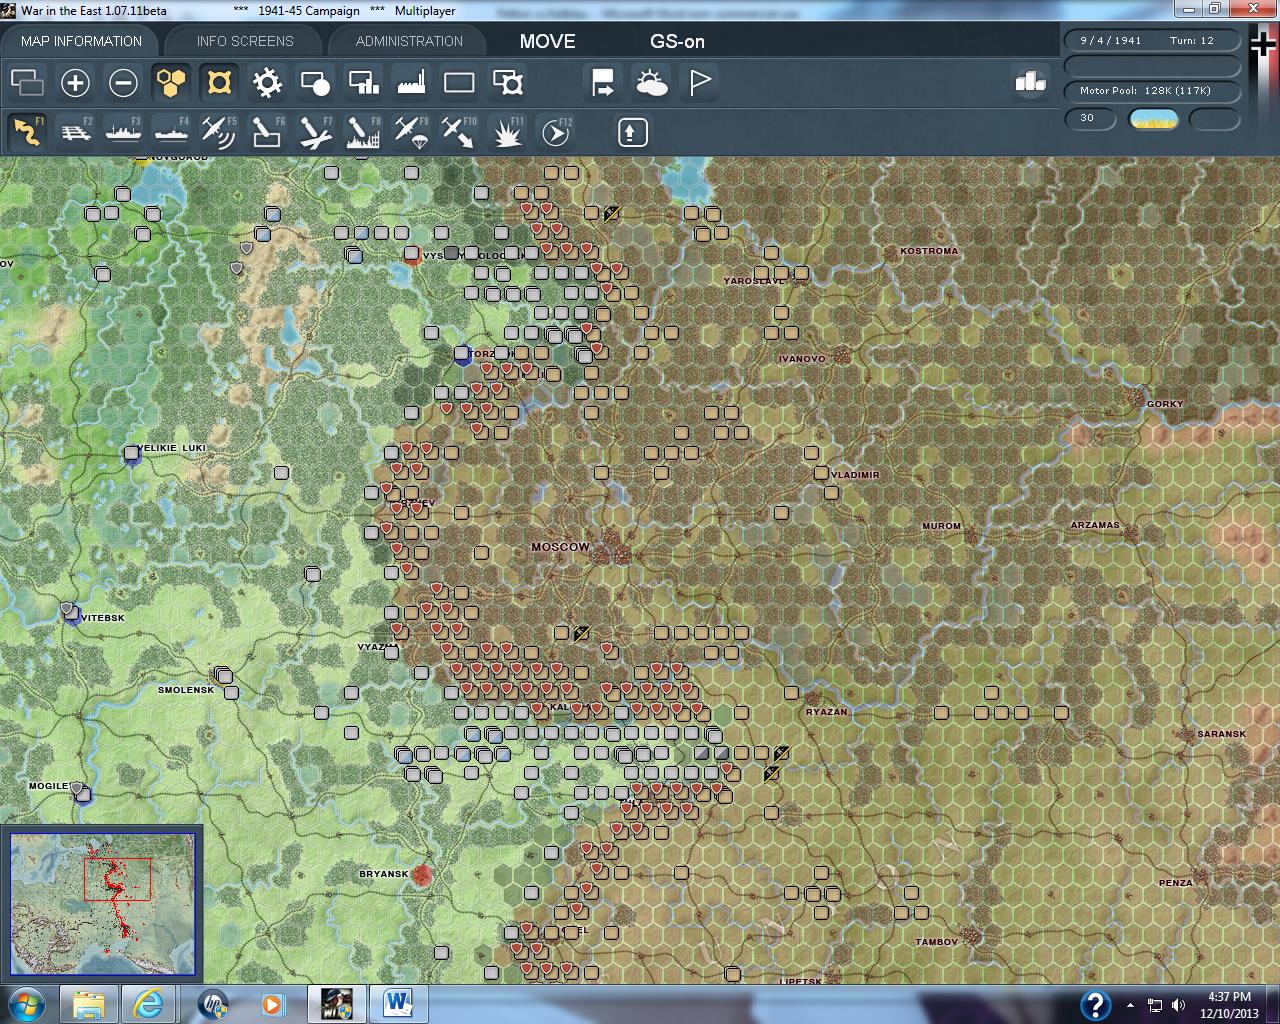Click the red Bryansk city hex
Image resolution: width=1280 pixels, height=1024 pixels.
[423, 876]
